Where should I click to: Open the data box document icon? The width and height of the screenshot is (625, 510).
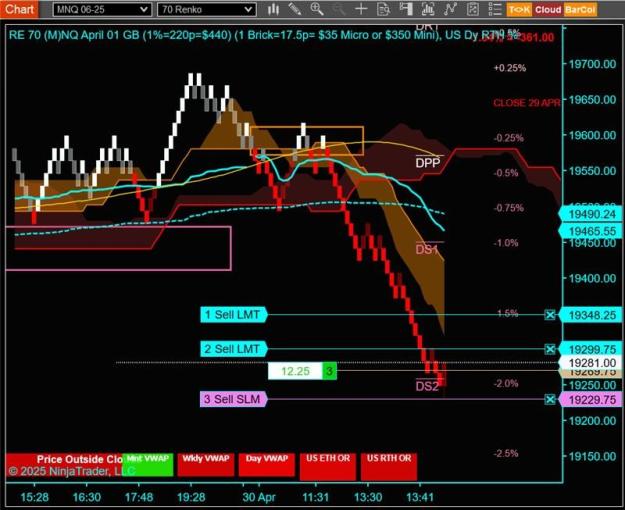(383, 9)
